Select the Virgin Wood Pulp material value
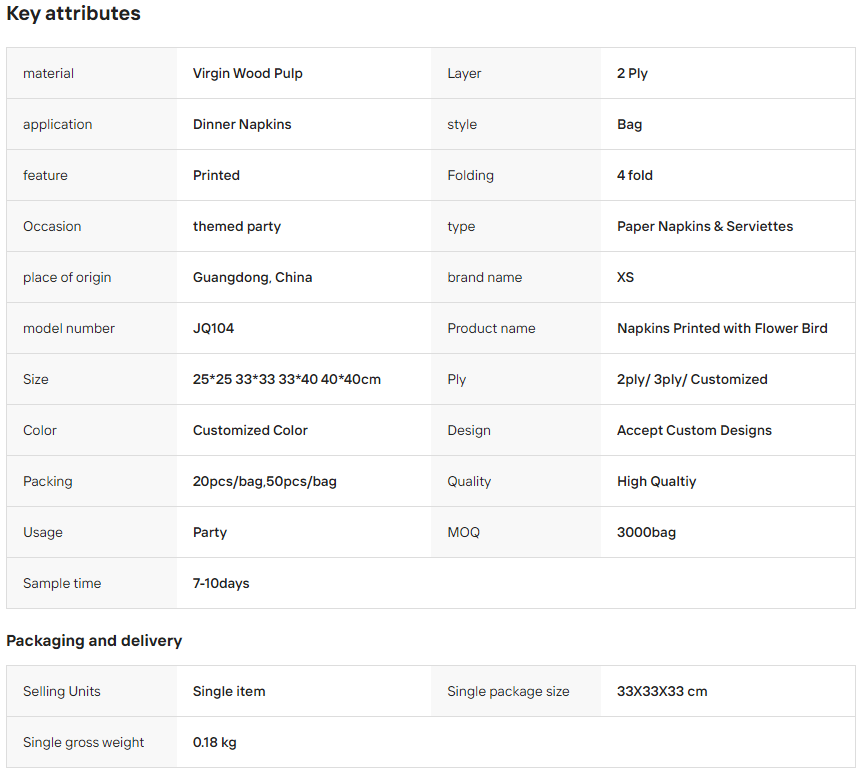Viewport: 860px width, 769px height. point(247,73)
